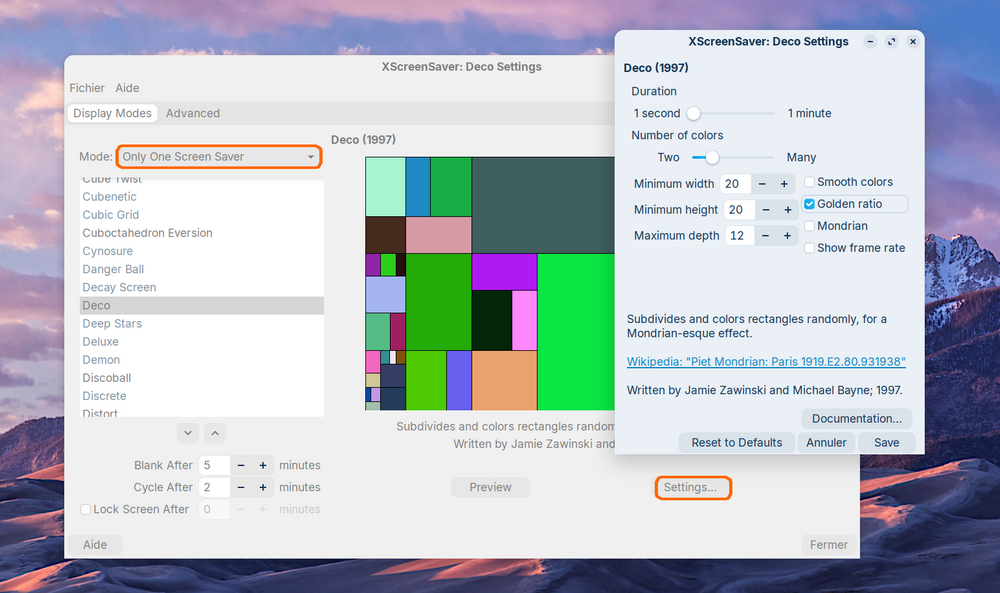
Task: Increase Minimum width with plus button
Action: 783,184
